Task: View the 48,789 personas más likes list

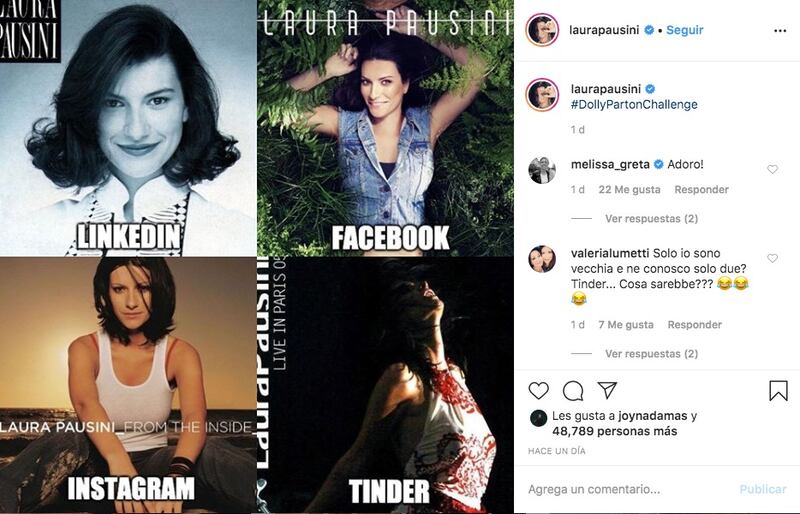Action: click(x=614, y=431)
